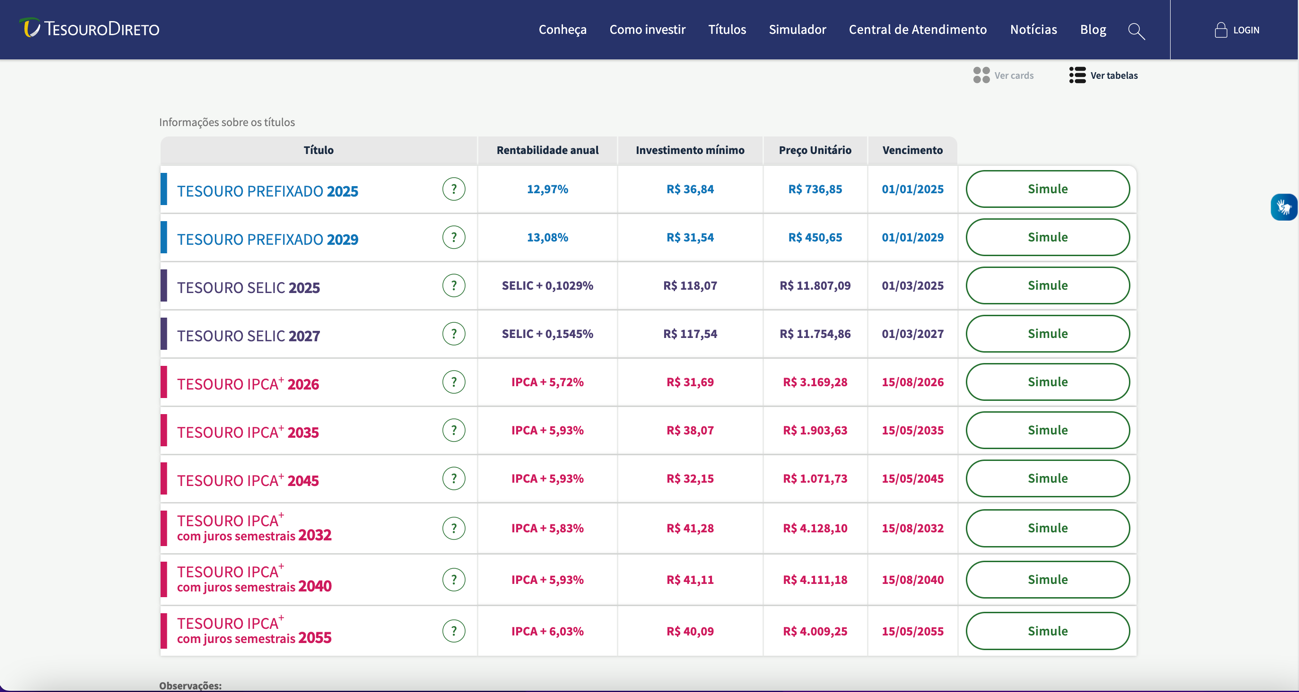Click the Ver cards grid icon

(981, 75)
